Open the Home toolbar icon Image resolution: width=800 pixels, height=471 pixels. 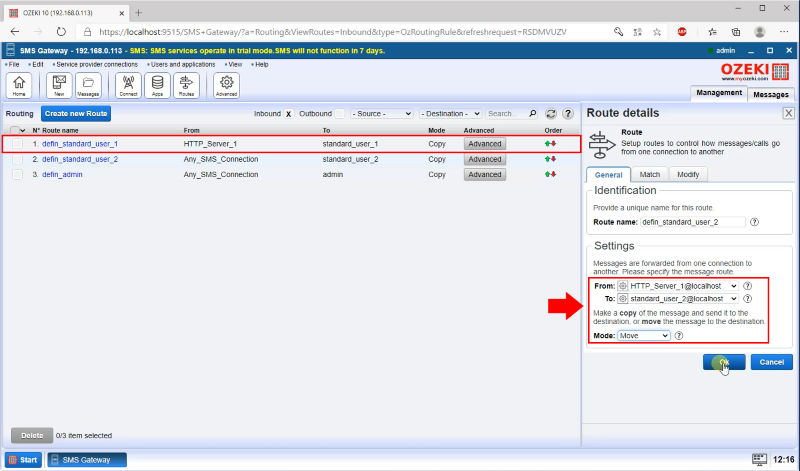(19, 86)
